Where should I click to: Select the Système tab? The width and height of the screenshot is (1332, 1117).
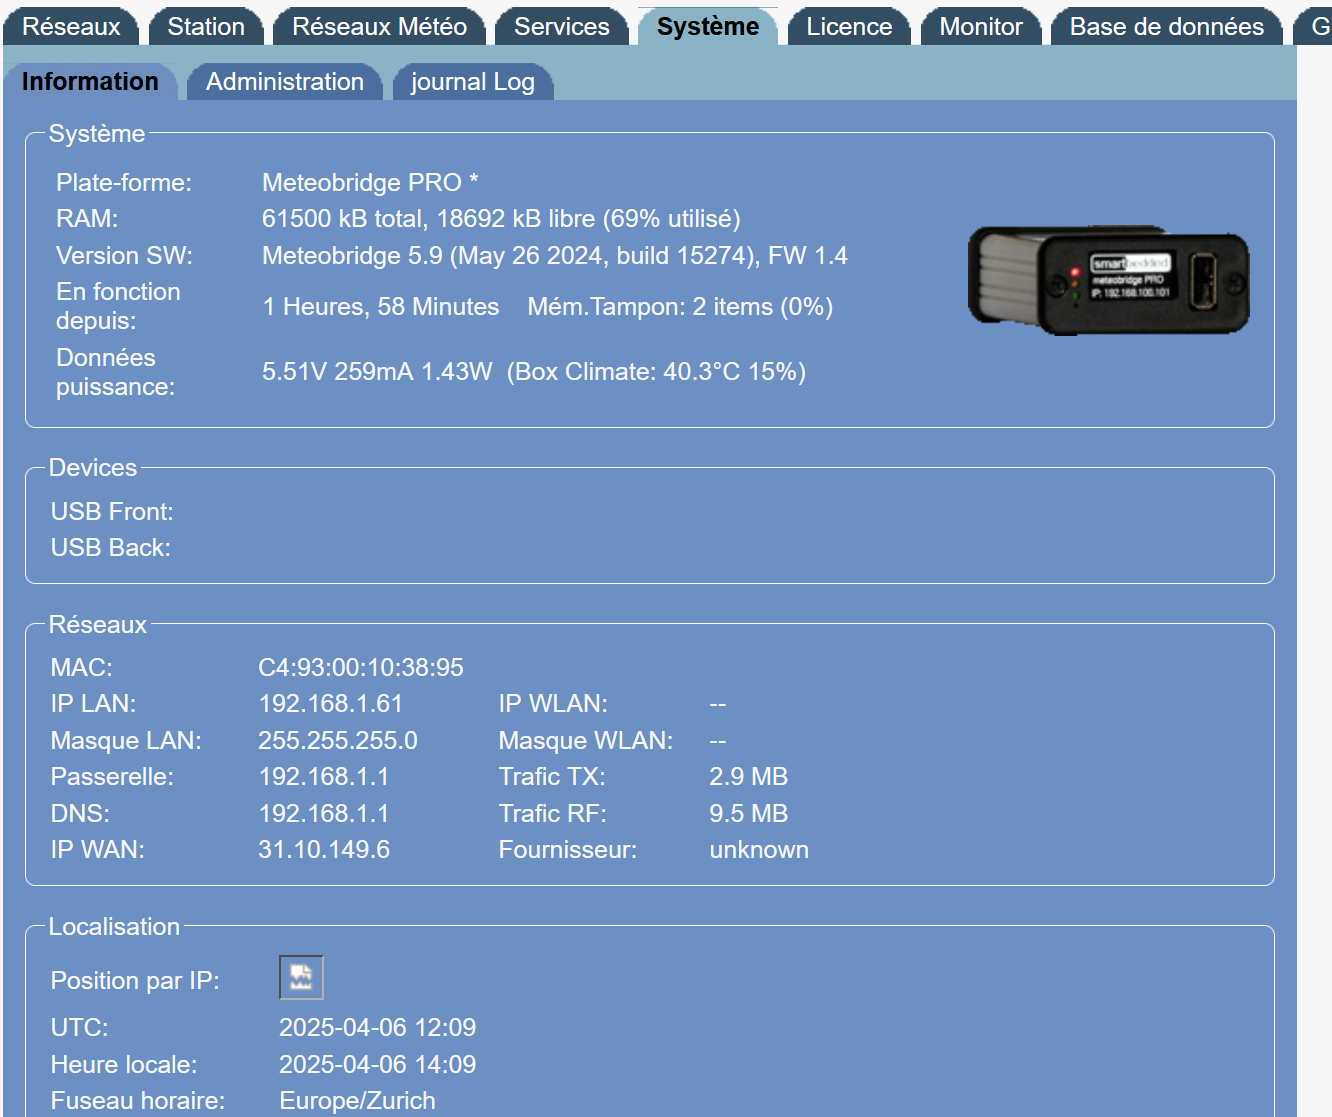tap(708, 27)
